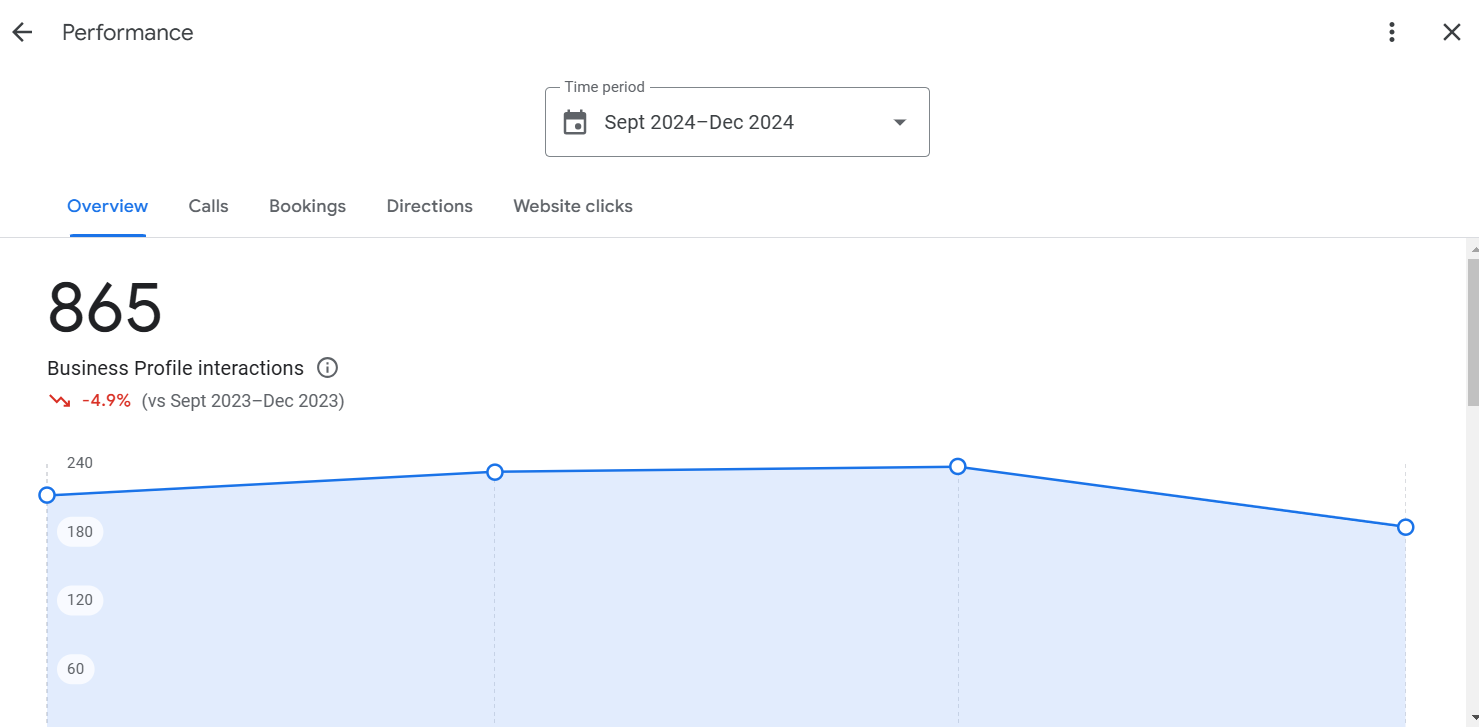Switch to the Website clicks tab
The image size is (1479, 727).
click(572, 206)
